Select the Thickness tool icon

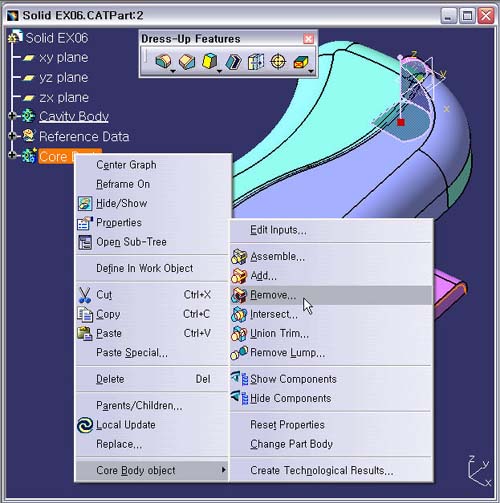[256, 62]
